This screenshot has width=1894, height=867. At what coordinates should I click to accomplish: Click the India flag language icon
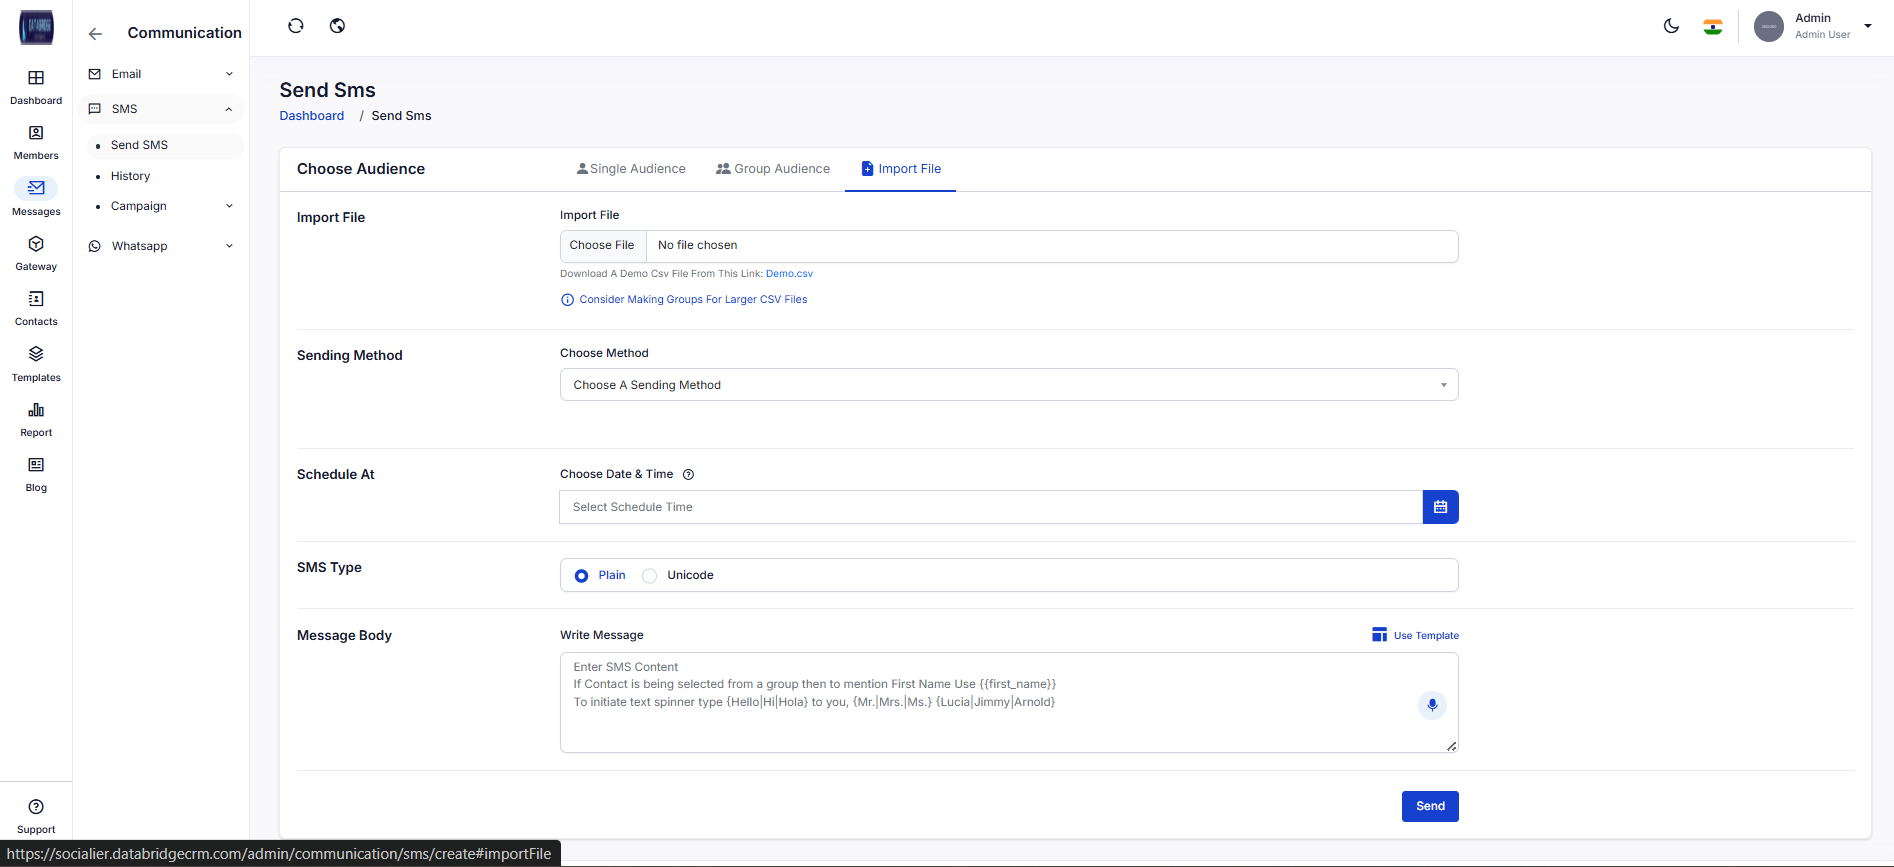1713,27
